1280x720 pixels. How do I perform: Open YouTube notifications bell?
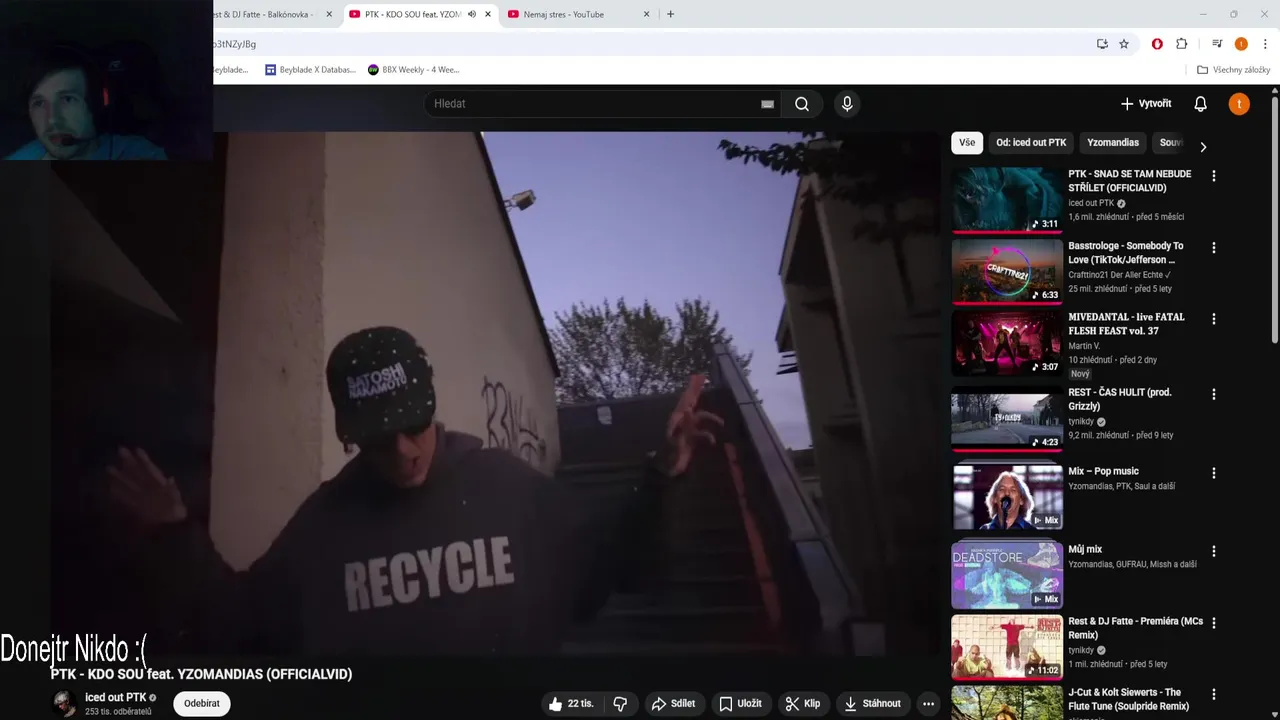[1200, 104]
